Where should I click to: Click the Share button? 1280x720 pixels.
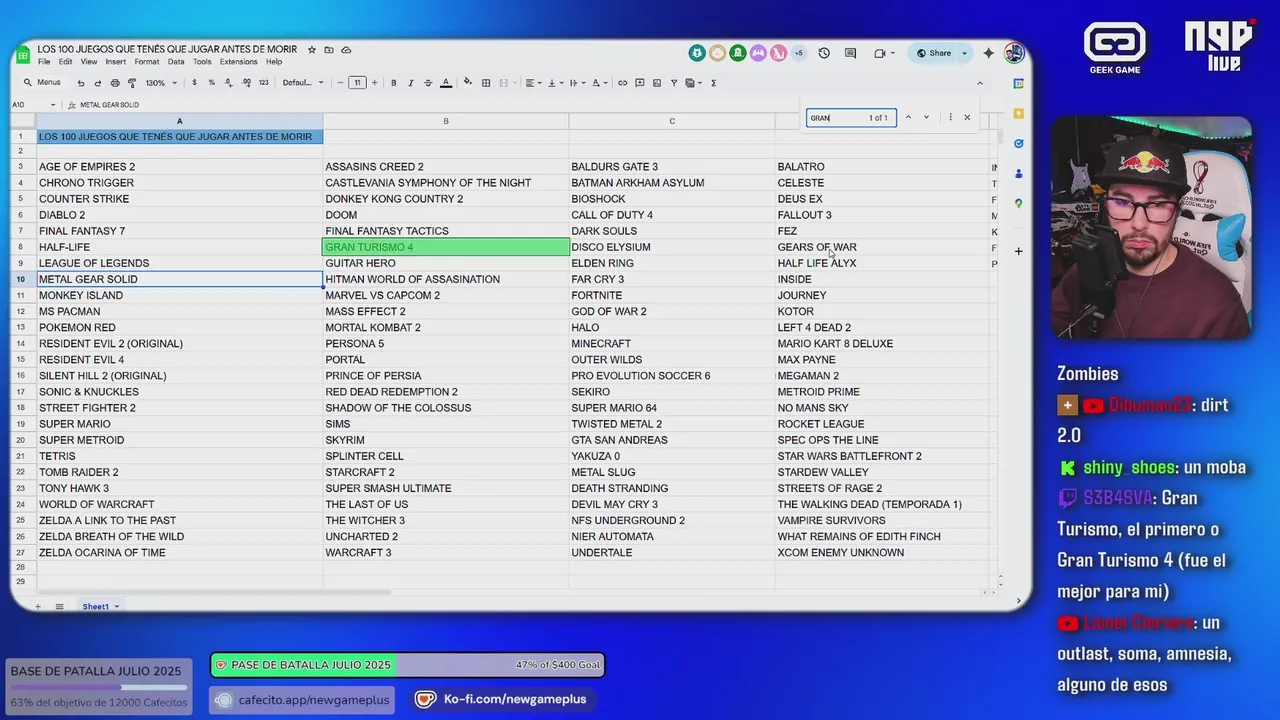[933, 53]
